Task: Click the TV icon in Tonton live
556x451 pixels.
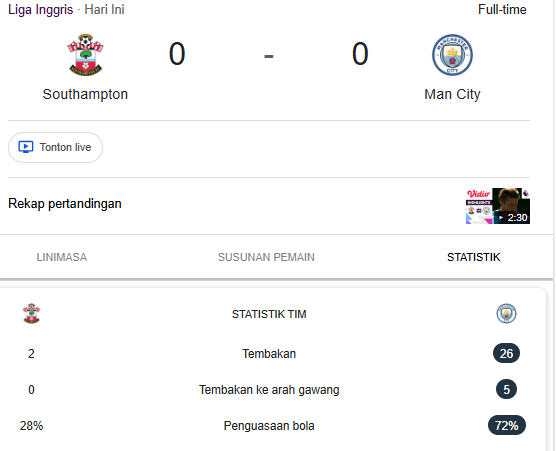Action: pyautogui.click(x=26, y=147)
